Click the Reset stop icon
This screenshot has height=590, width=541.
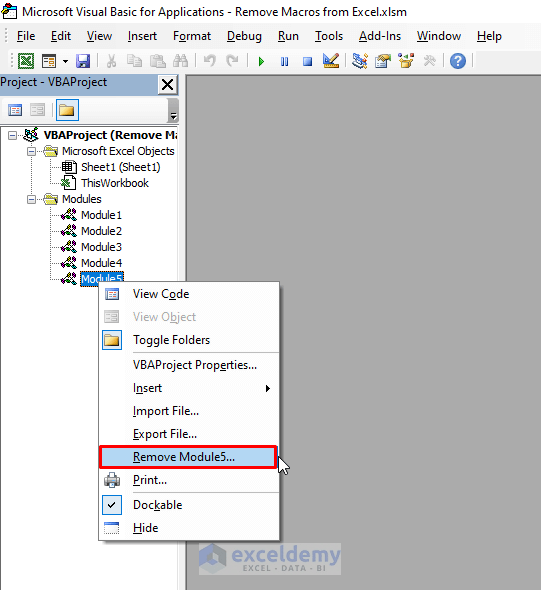pyautogui.click(x=307, y=61)
